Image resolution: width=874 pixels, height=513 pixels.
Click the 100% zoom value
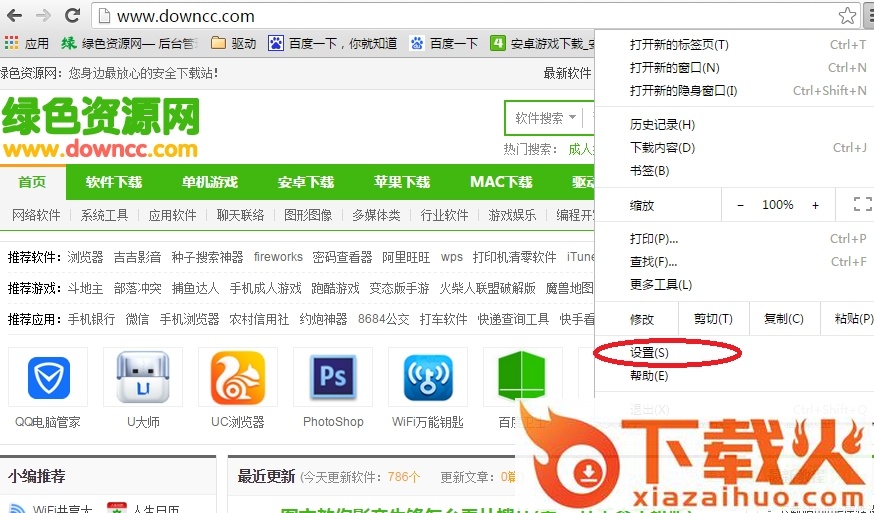point(778,205)
